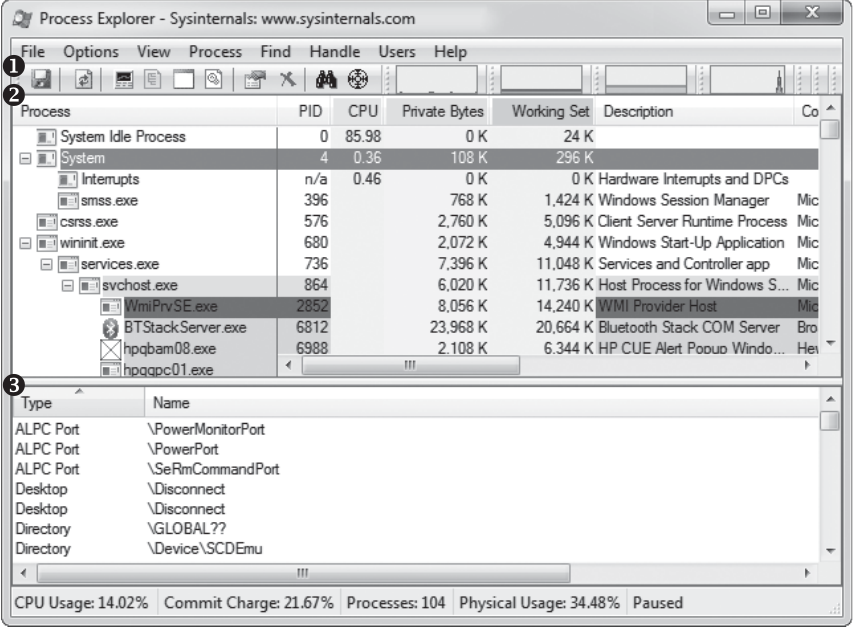Sort by the Process column header

pyautogui.click(x=145, y=112)
